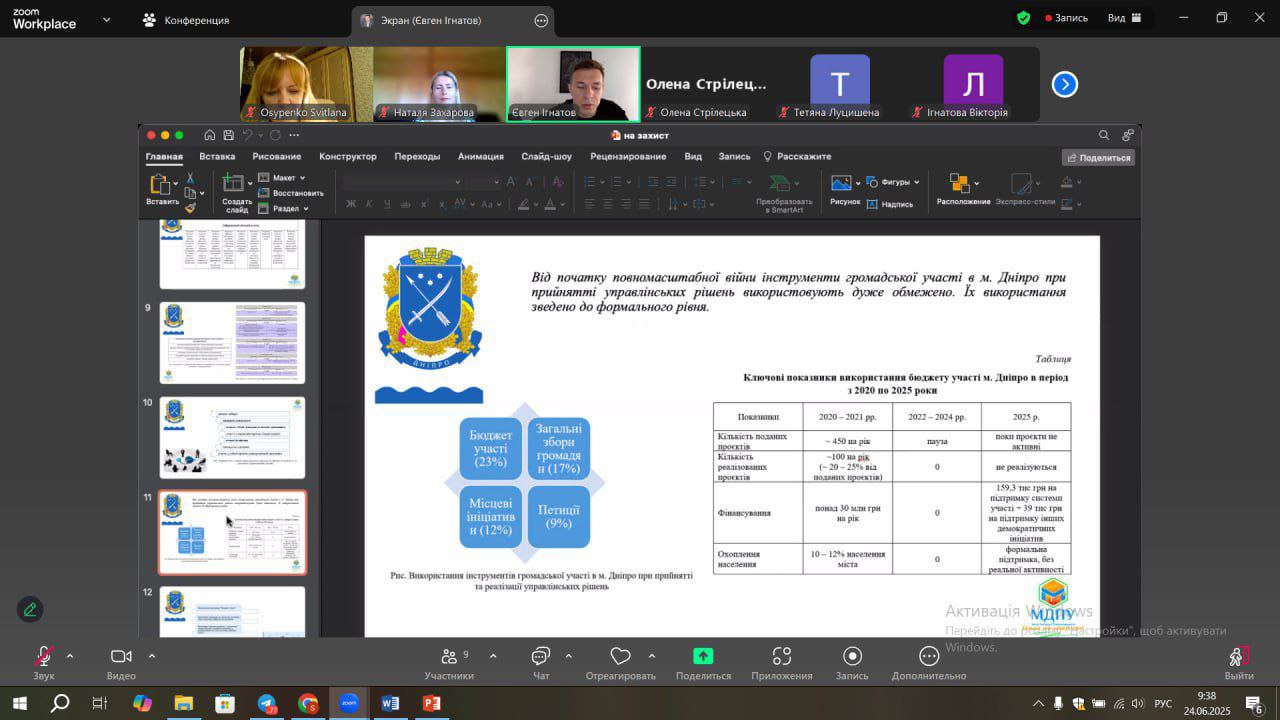The image size is (1280, 720).
Task: Expand video options arrow next to camera
Action: [152, 656]
